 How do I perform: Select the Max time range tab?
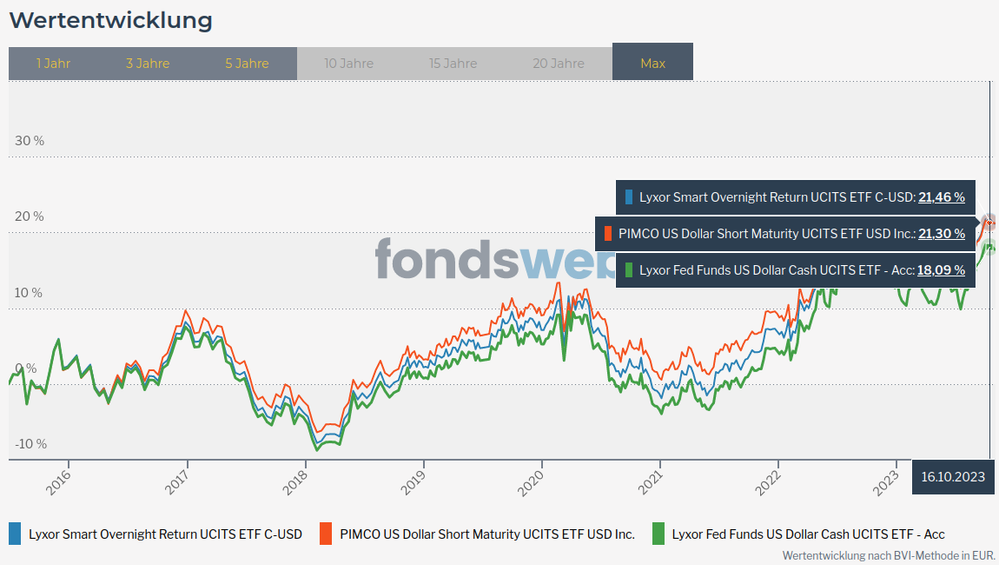pyautogui.click(x=653, y=62)
